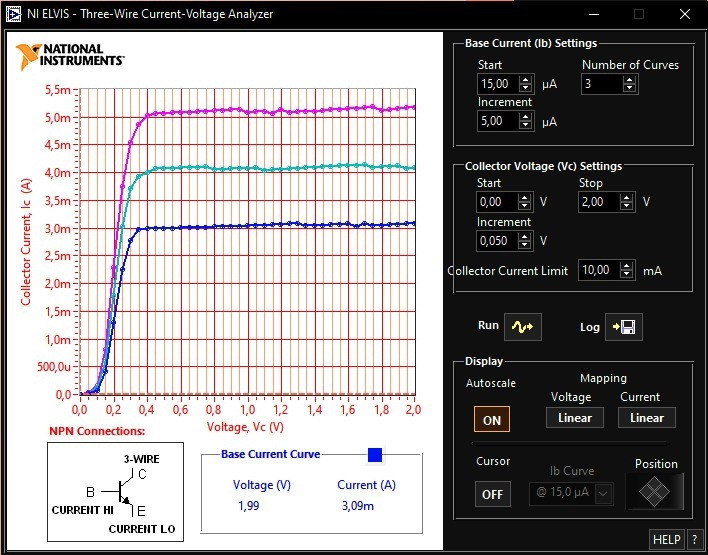The image size is (708, 555).
Task: Toggle the Cursor OFF button
Action: [493, 494]
